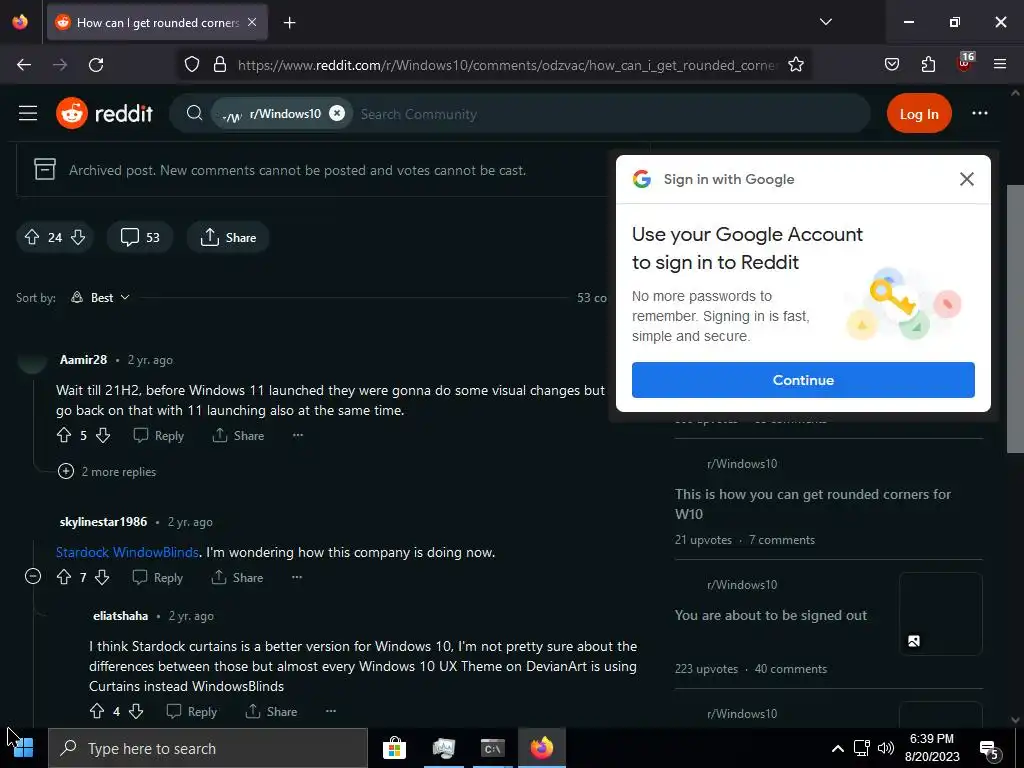Share skylinestar1986's comment
This screenshot has width=1024, height=768.
pos(237,578)
